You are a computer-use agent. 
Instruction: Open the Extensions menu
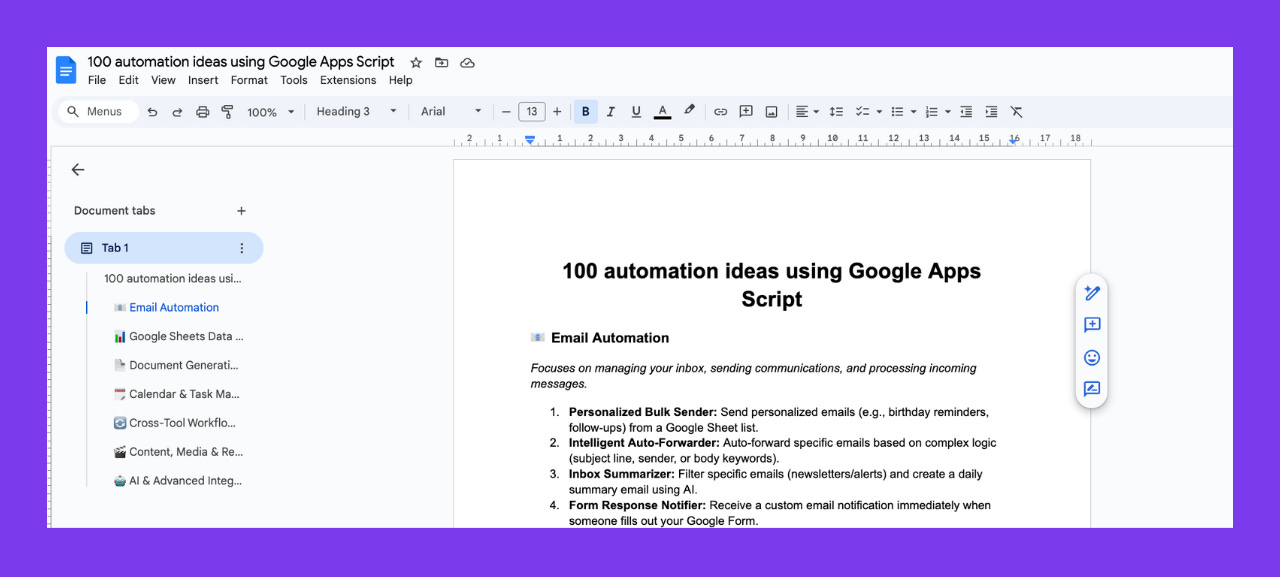[348, 80]
